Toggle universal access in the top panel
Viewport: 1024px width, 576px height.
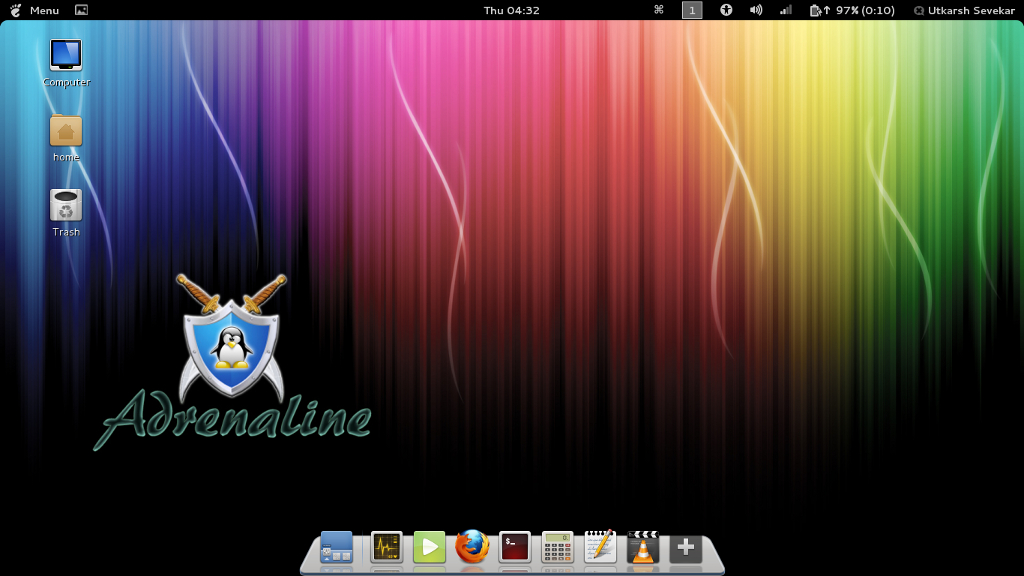point(724,10)
